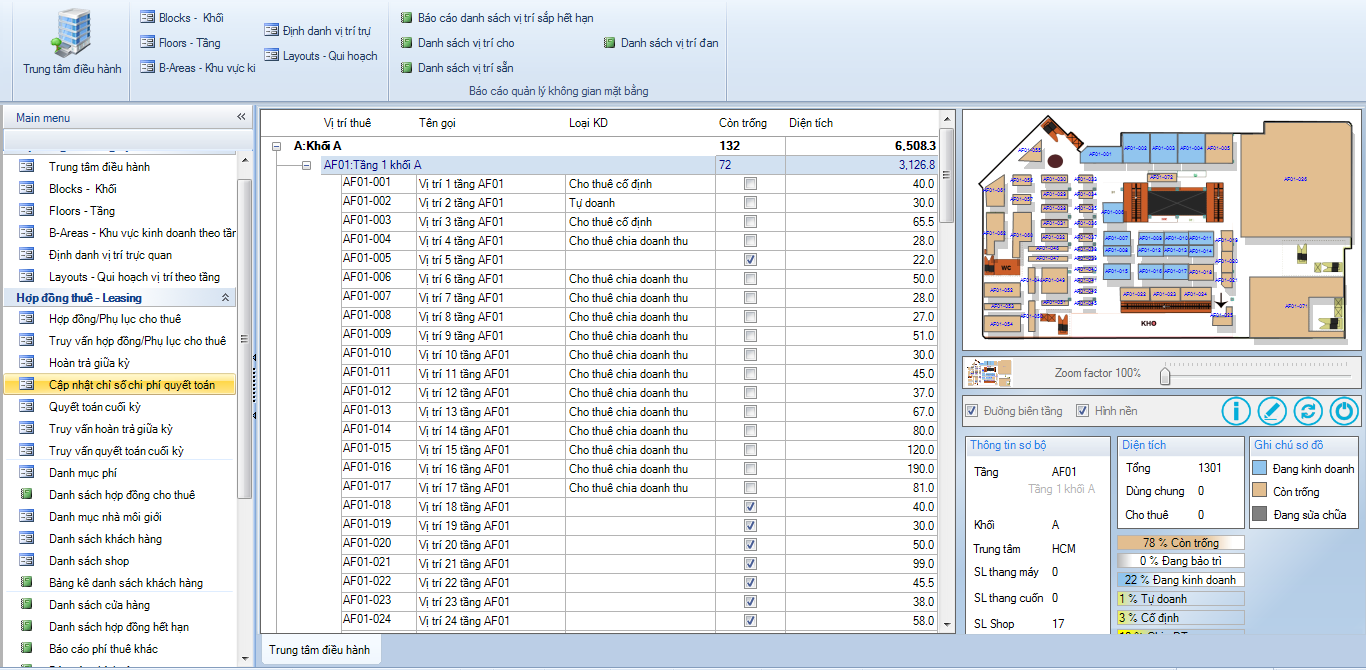Open Danh sách hợp đồng cho thuê report
Viewport: 1366px width, 670px height.
(x=122, y=495)
